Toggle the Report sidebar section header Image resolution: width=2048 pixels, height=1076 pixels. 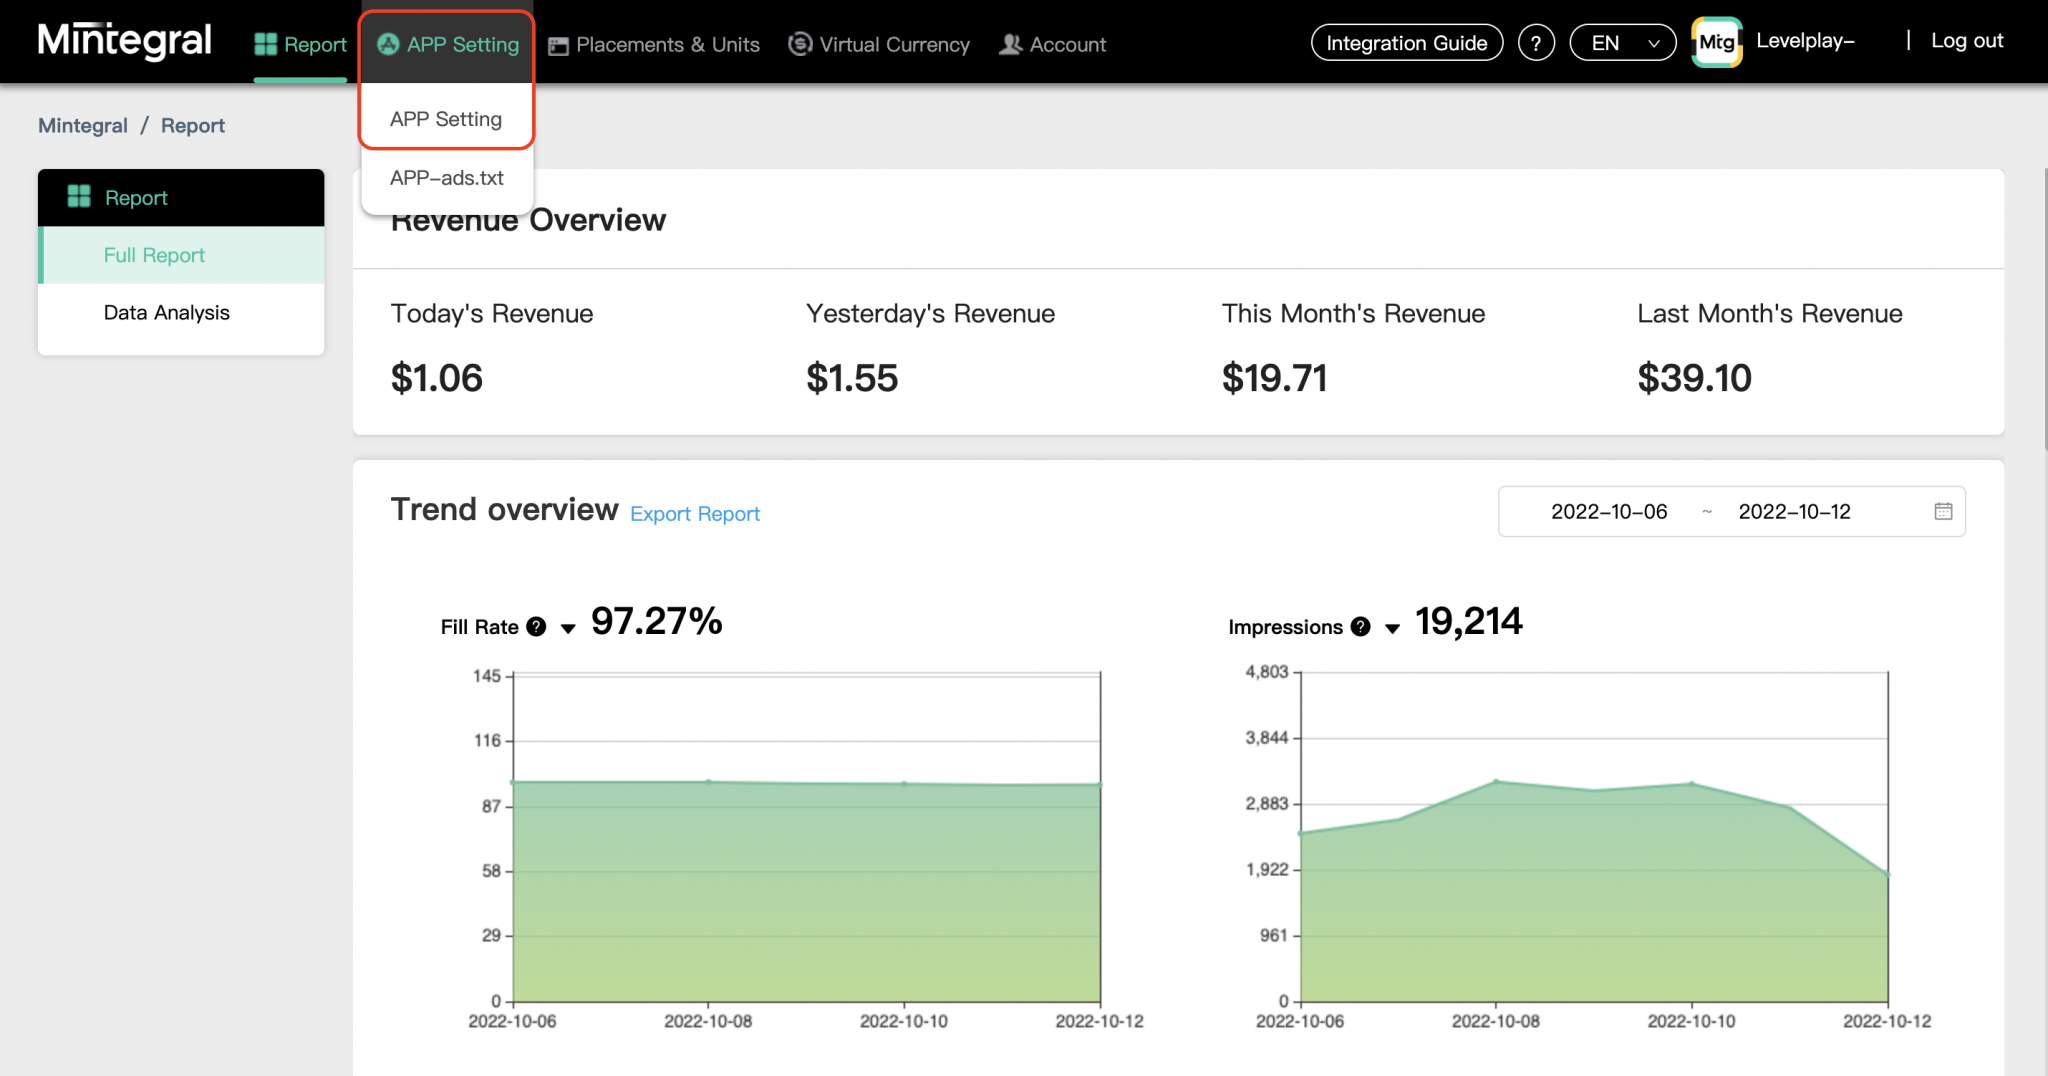(136, 197)
